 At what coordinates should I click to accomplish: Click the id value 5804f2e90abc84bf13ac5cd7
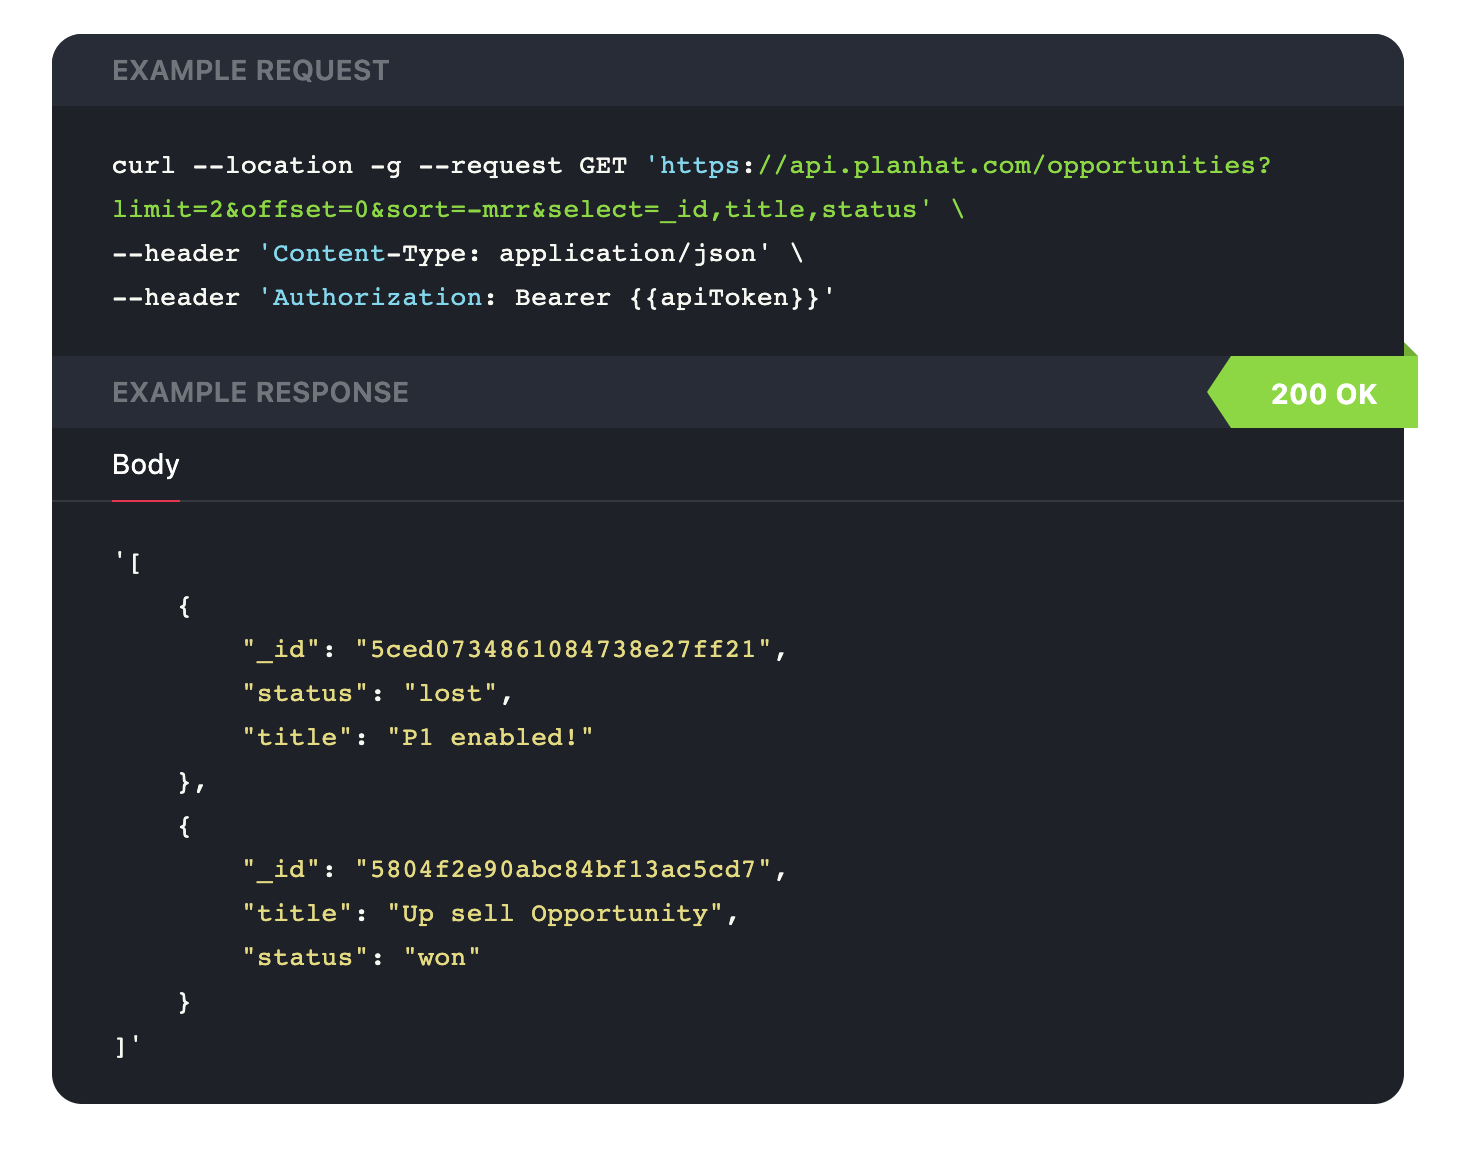coord(563,870)
